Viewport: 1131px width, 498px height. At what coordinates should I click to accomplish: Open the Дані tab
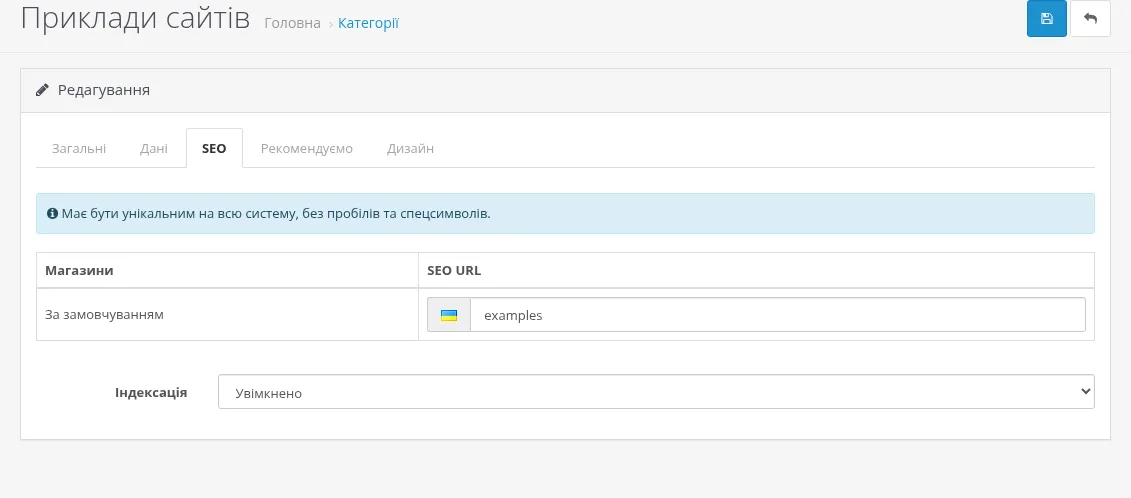(154, 149)
